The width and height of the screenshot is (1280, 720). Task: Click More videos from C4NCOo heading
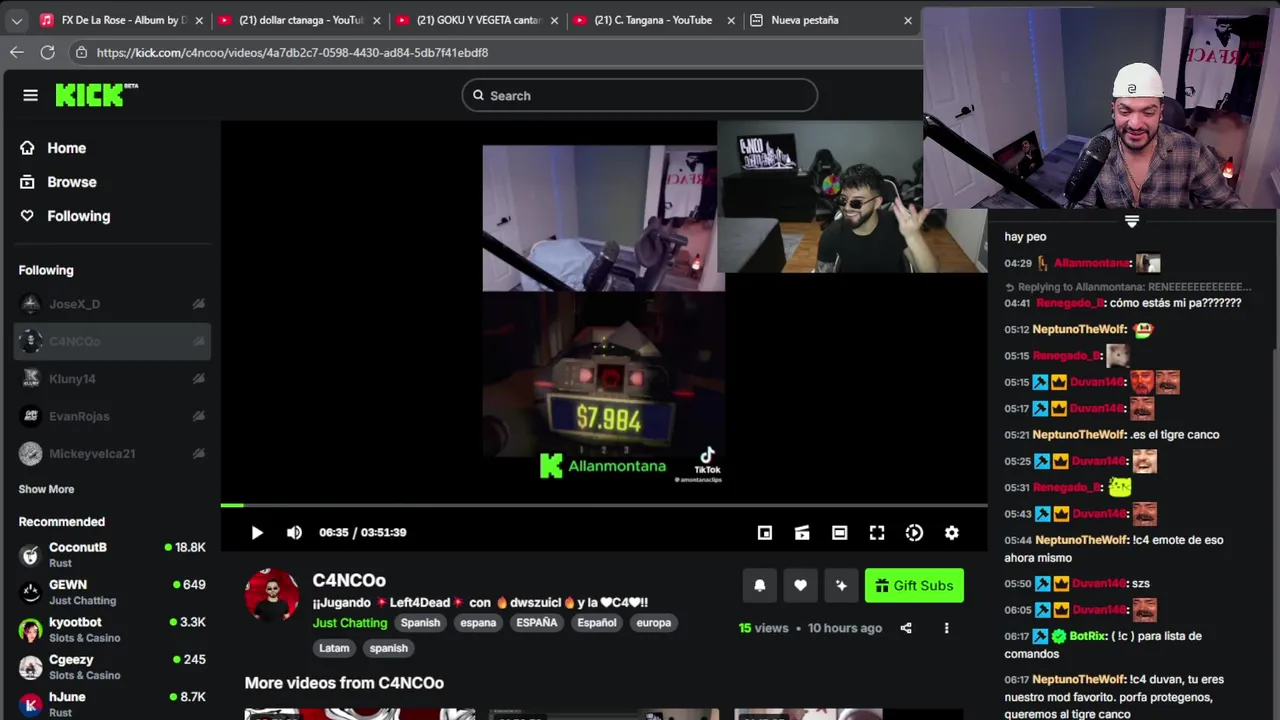(x=344, y=683)
